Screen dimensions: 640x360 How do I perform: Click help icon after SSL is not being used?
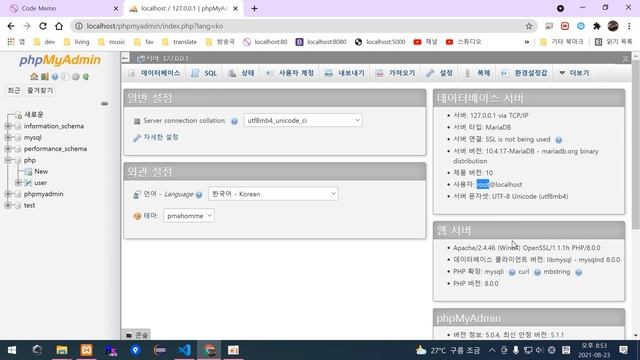[x=558, y=140]
